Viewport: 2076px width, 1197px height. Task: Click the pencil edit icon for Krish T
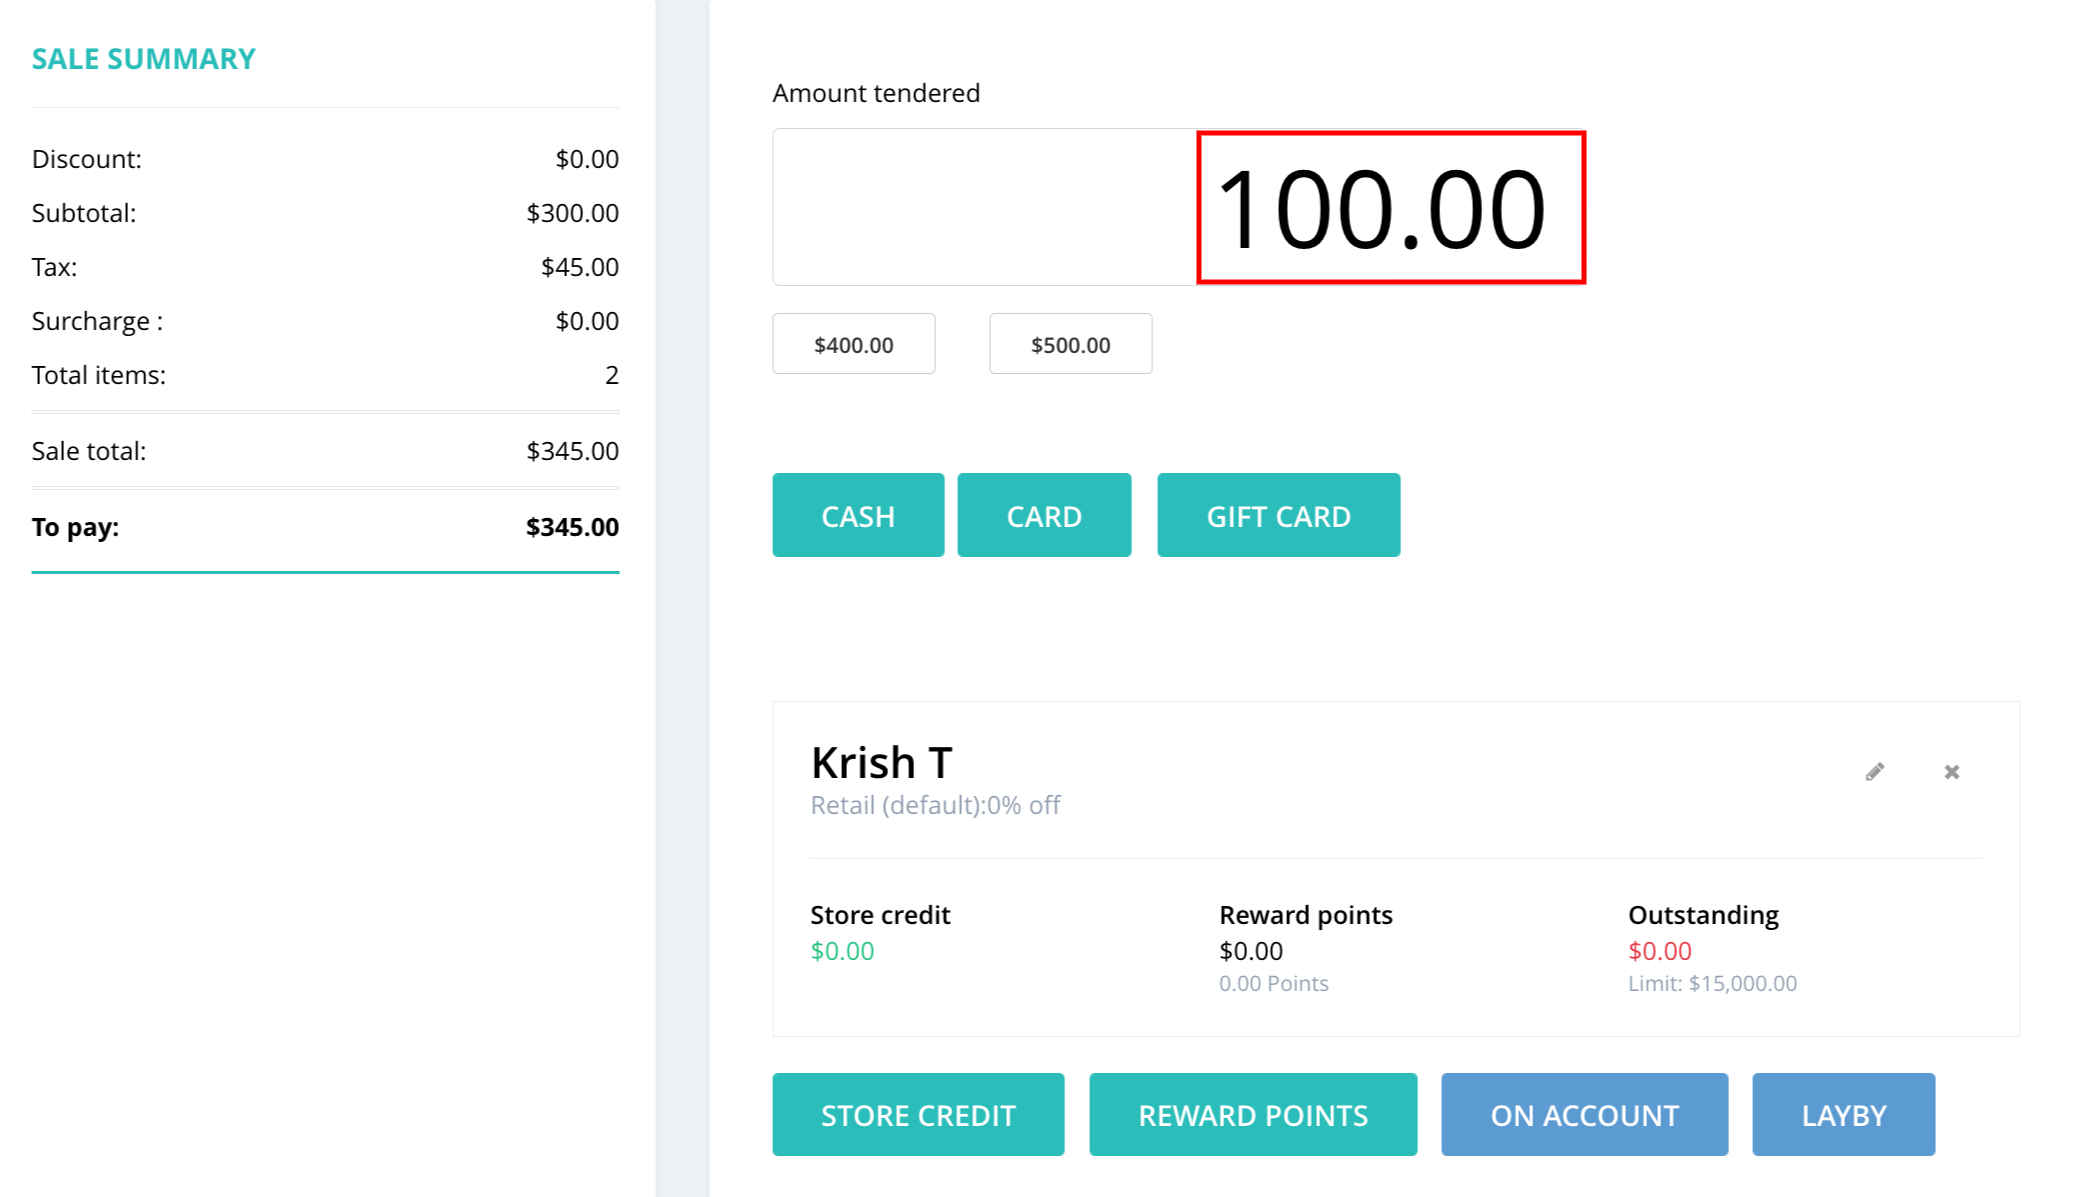coord(1875,772)
